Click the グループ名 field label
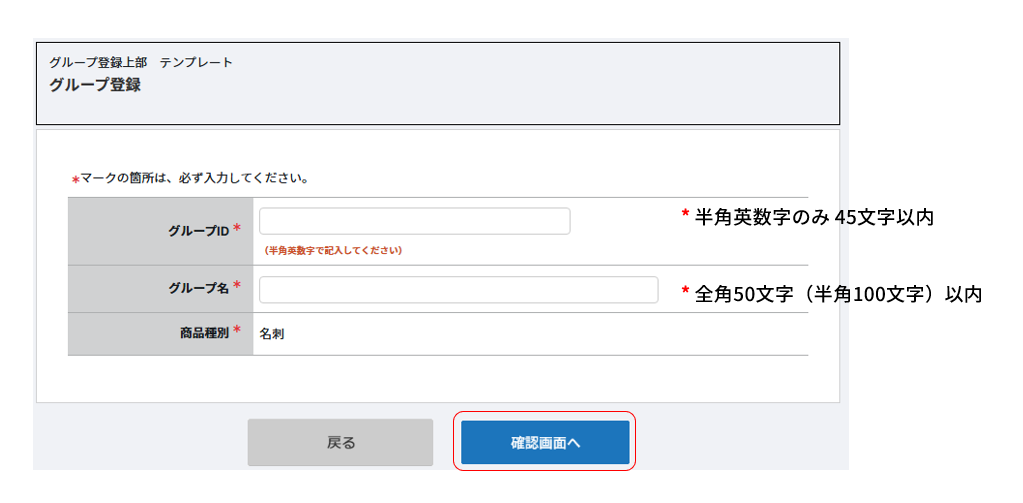The width and height of the screenshot is (1023, 503). tap(199, 288)
